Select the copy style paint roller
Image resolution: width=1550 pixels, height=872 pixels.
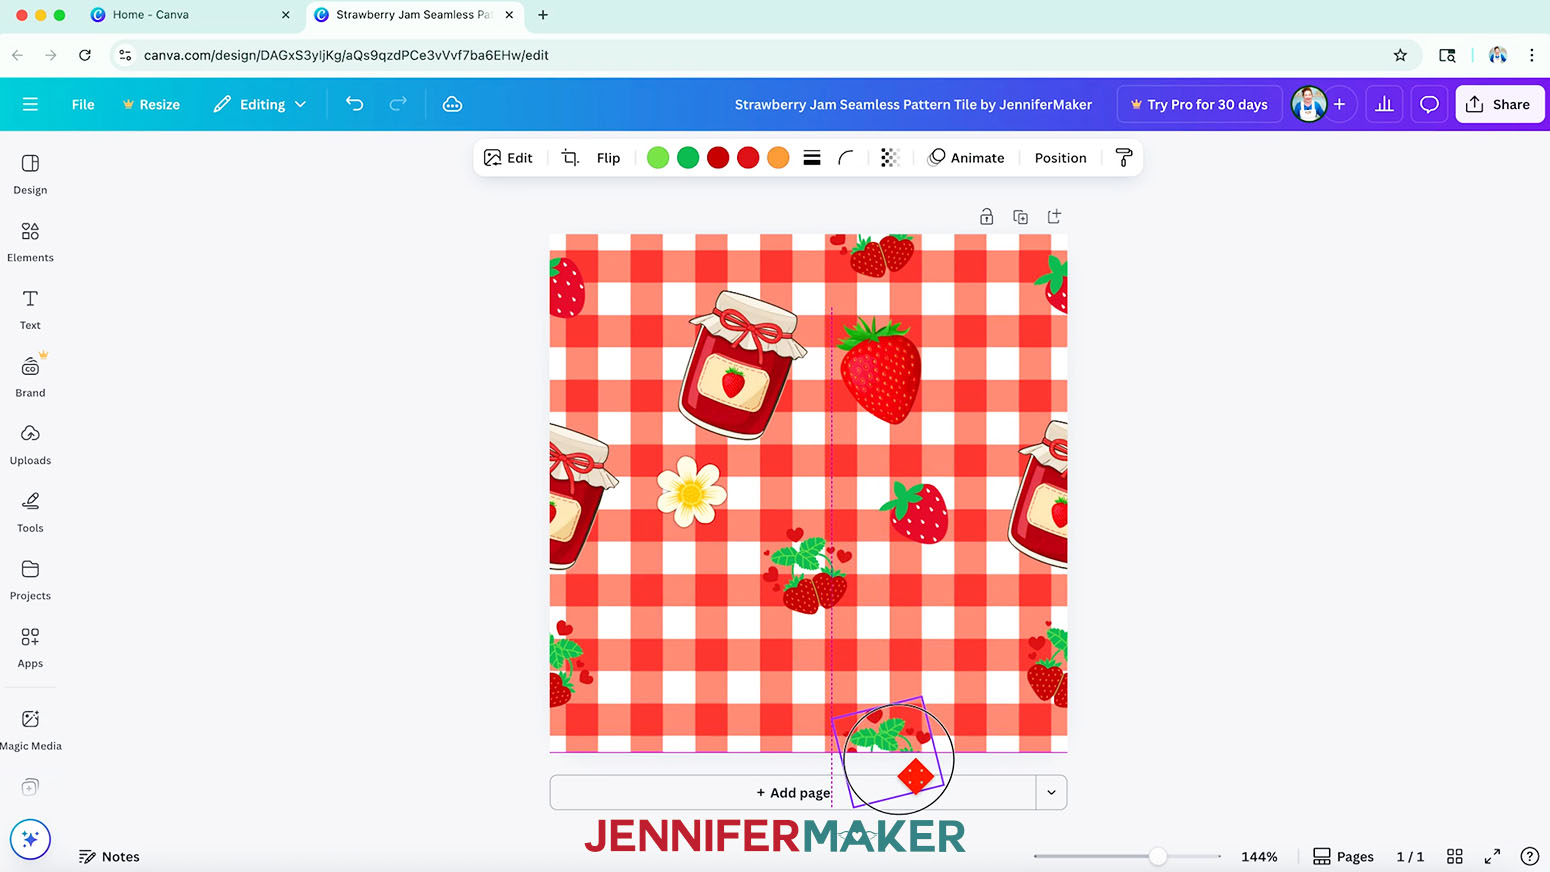pyautogui.click(x=1124, y=158)
